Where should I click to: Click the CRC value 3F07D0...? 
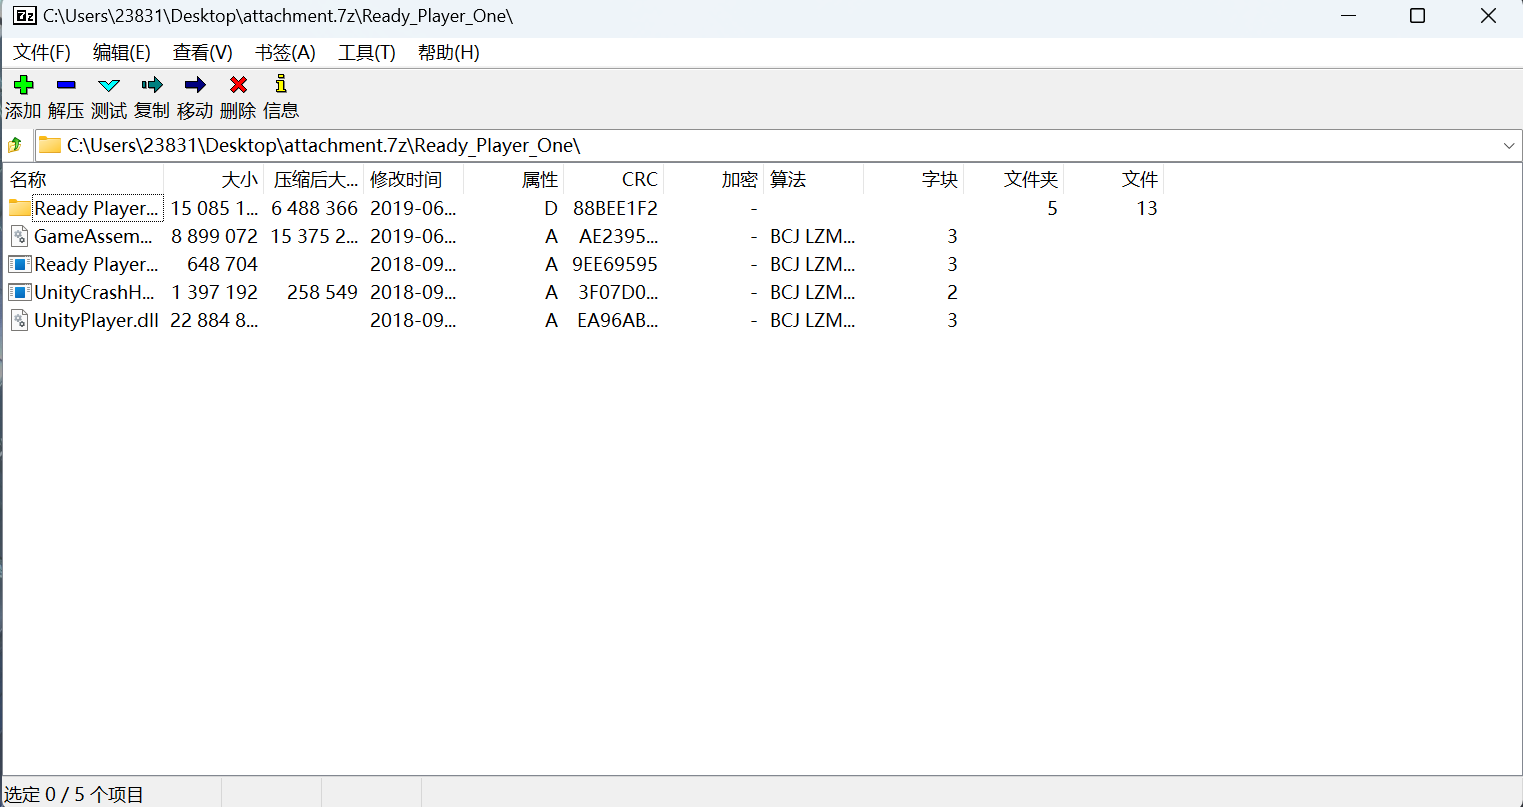tap(618, 292)
